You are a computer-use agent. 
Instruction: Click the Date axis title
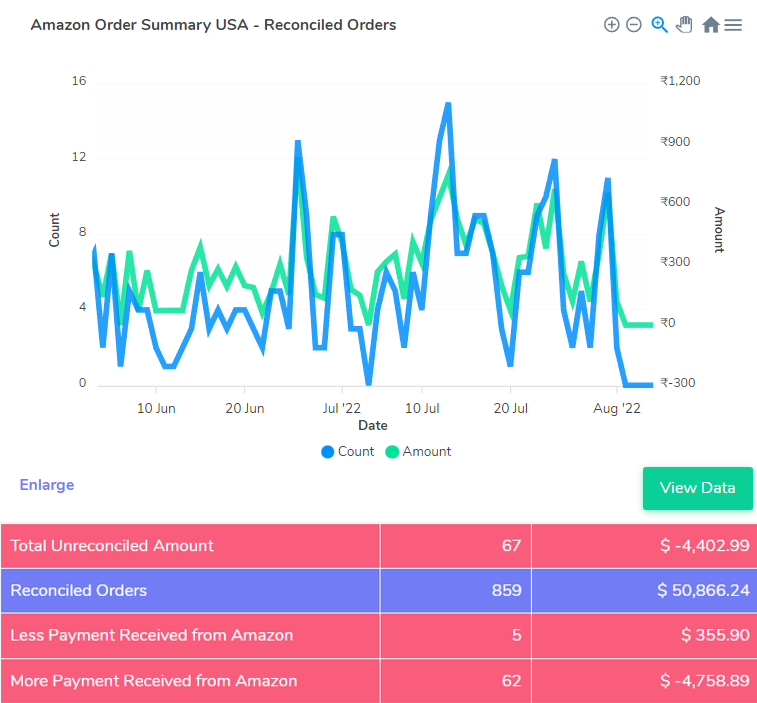pyautogui.click(x=373, y=425)
